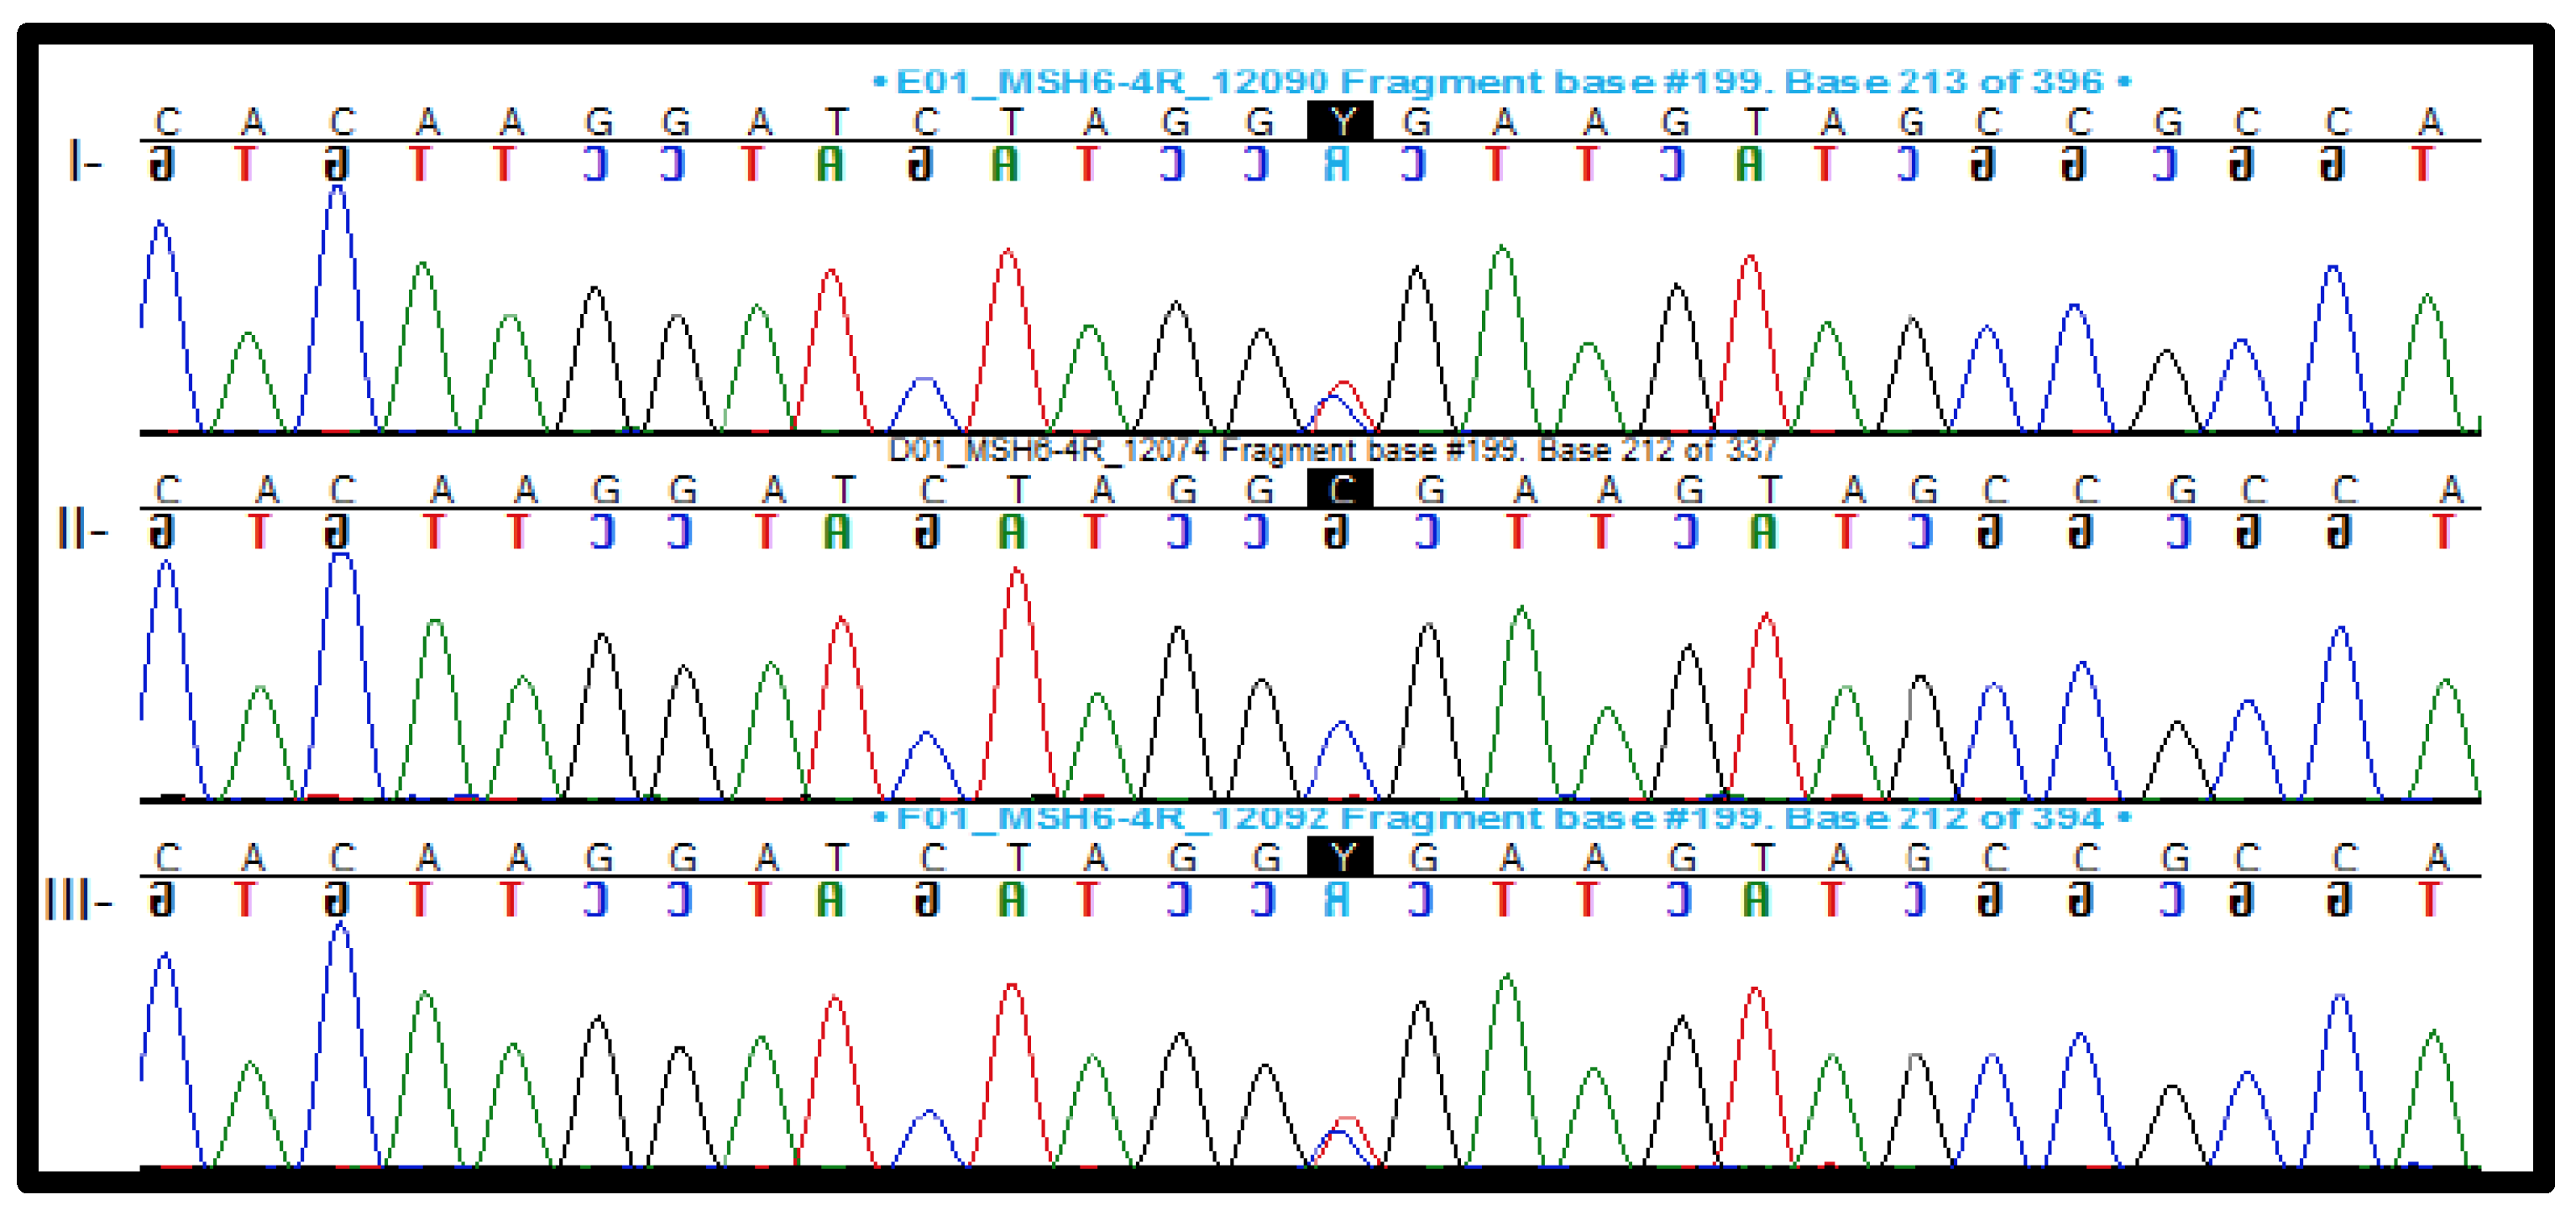2576x1221 pixels.
Task: Select highlighted C base in trace II
Action: pyautogui.click(x=1340, y=490)
